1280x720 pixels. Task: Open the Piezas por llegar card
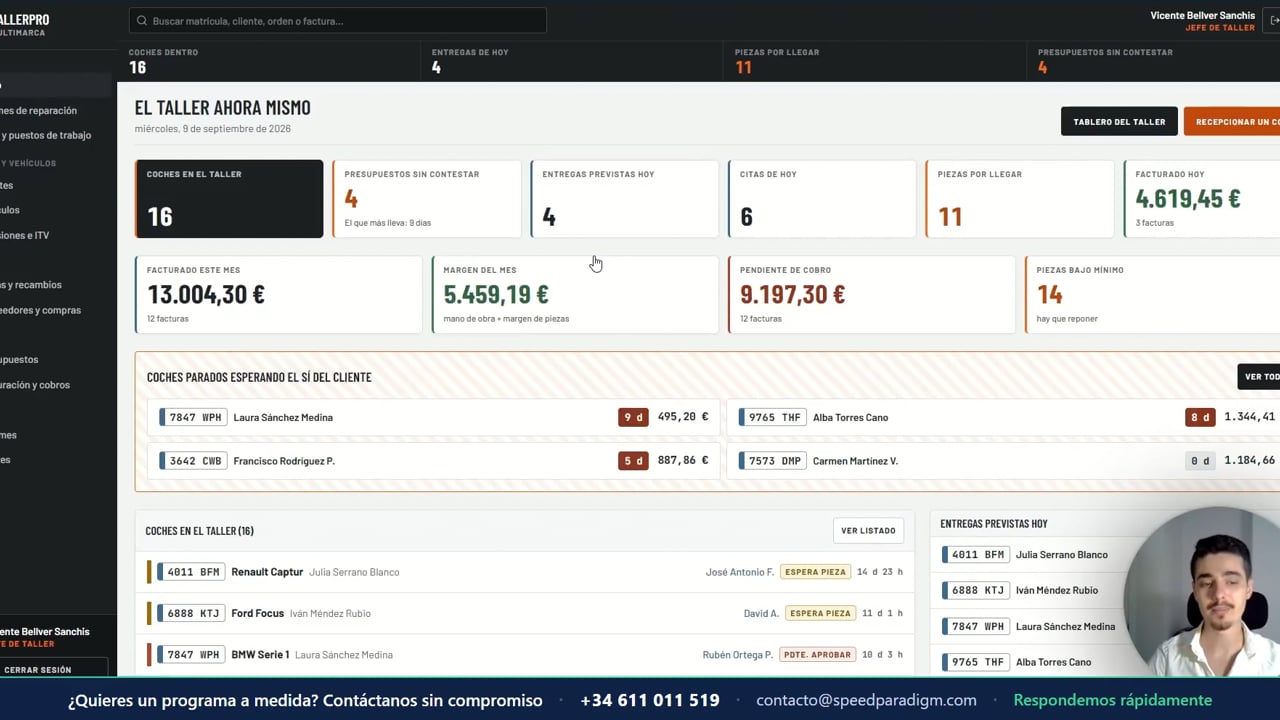pos(1020,199)
